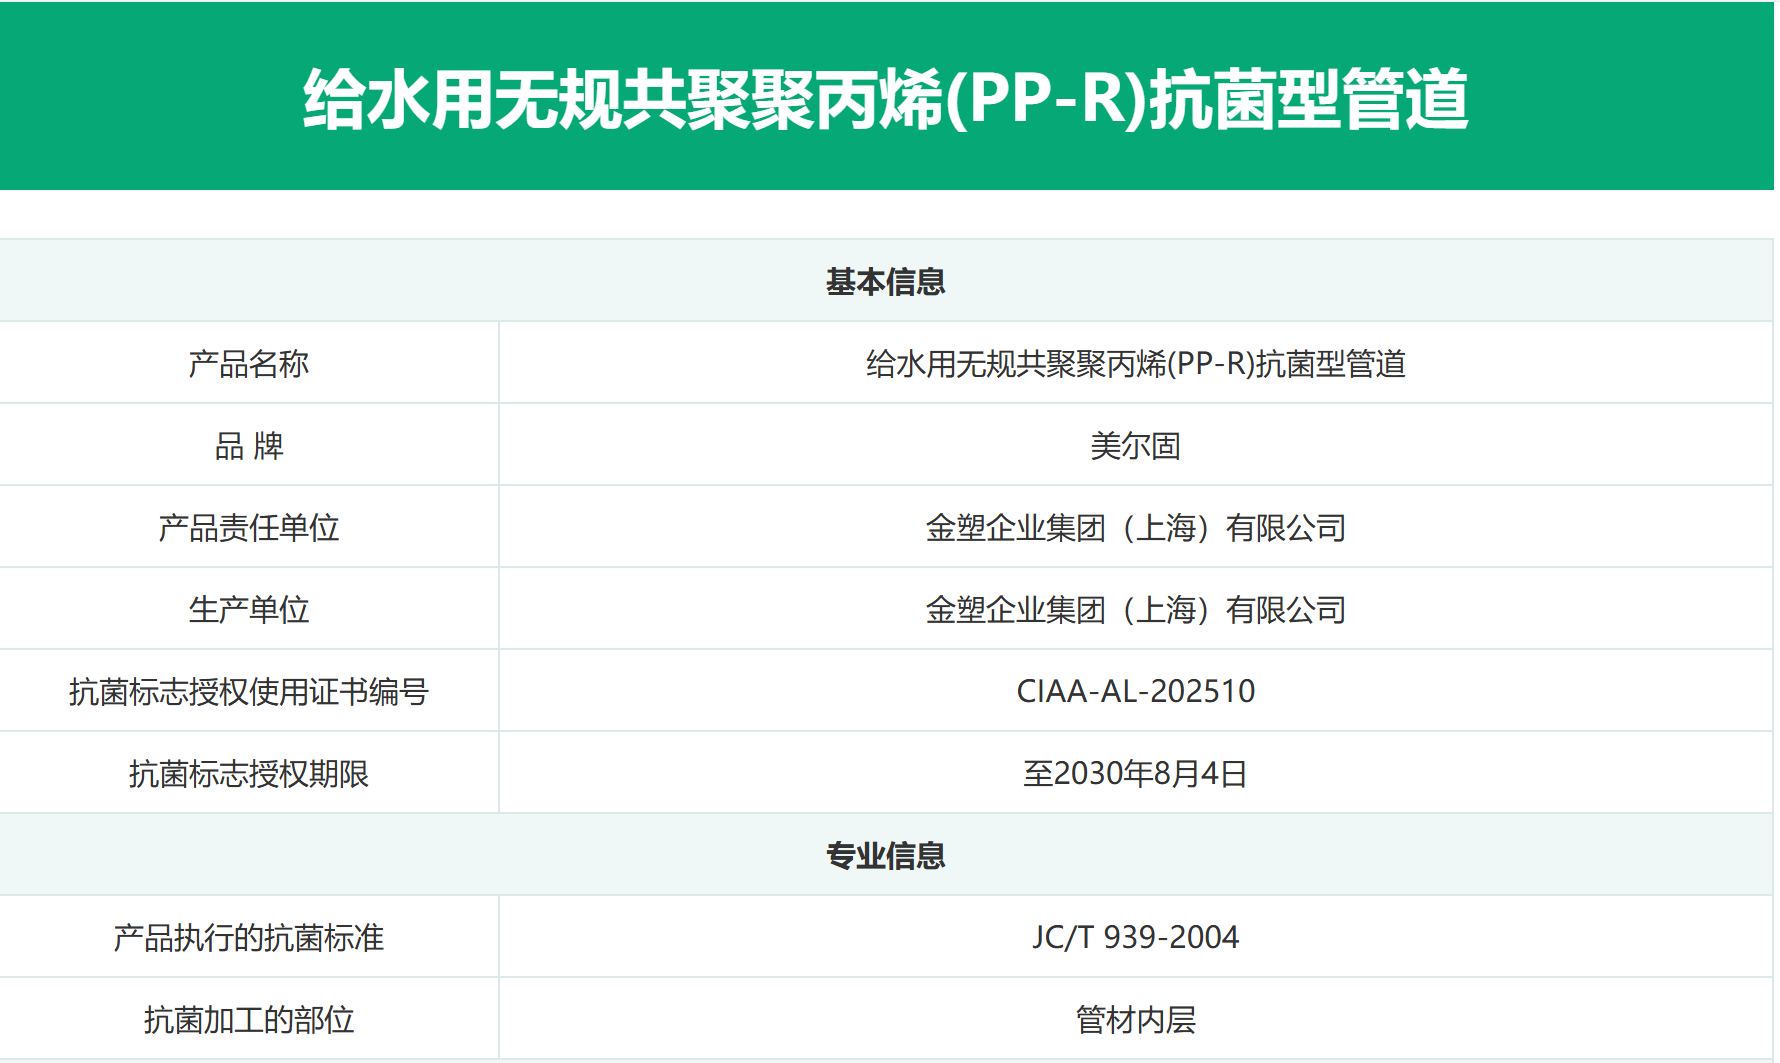Click the white gap below the green banner
1780x1063 pixels.
click(886, 214)
